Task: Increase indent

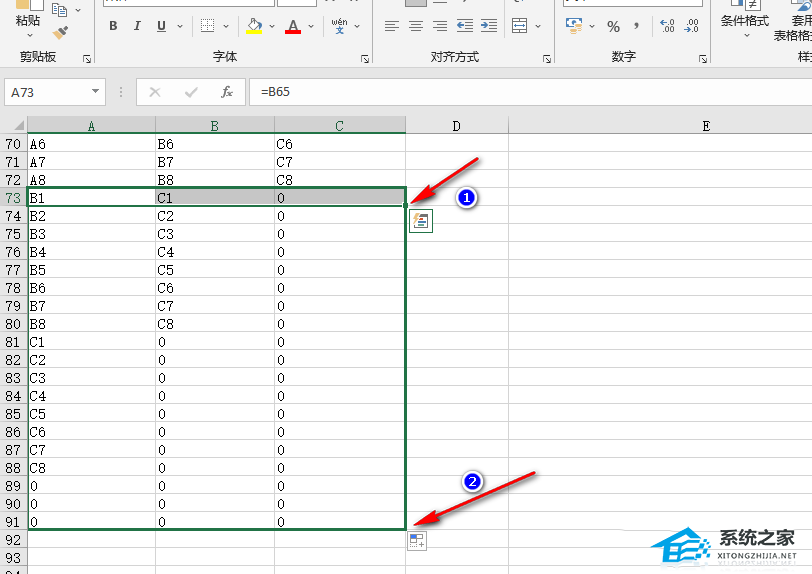Action: point(489,26)
